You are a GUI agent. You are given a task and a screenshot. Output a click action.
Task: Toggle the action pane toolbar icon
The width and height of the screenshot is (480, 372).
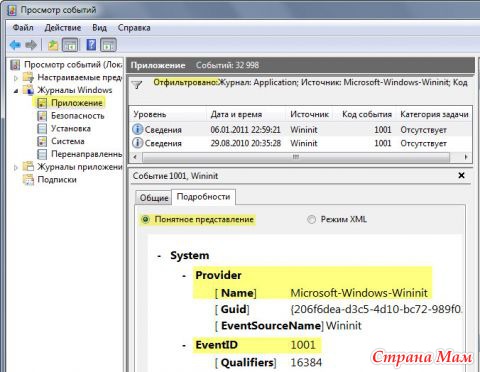click(x=108, y=45)
